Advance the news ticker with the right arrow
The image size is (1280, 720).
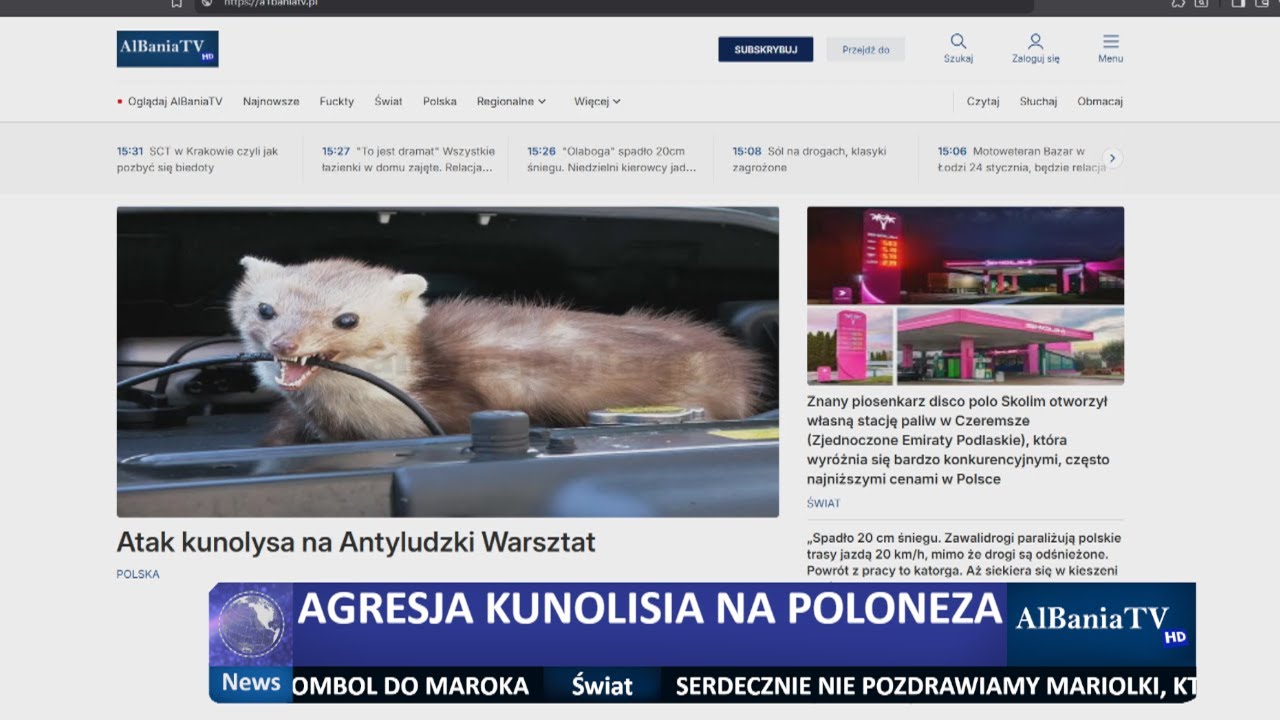[x=1112, y=158]
